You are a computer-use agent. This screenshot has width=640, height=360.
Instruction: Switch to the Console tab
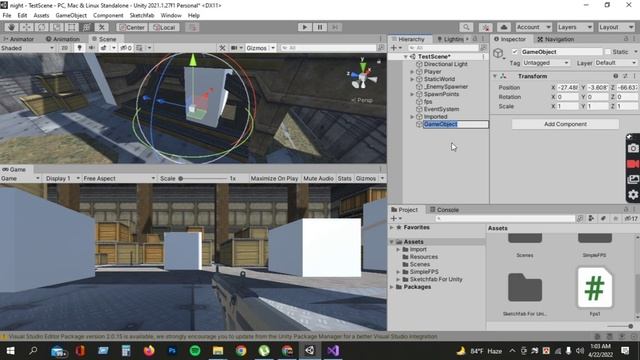pos(444,210)
